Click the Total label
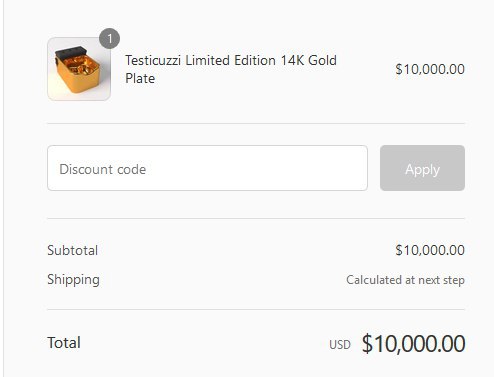The image size is (494, 377). click(x=64, y=343)
